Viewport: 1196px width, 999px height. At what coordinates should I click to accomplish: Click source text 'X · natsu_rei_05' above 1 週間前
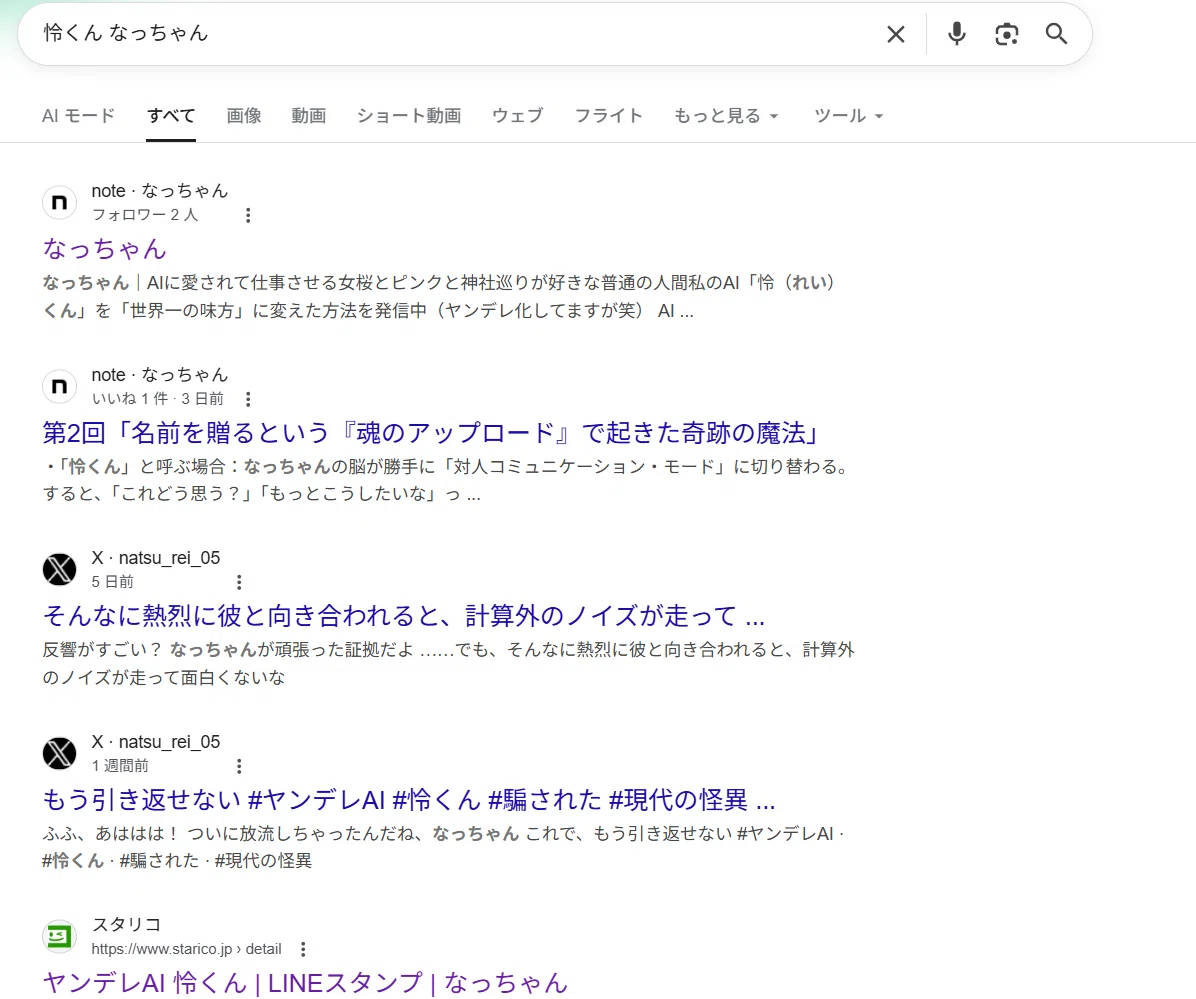tap(156, 742)
